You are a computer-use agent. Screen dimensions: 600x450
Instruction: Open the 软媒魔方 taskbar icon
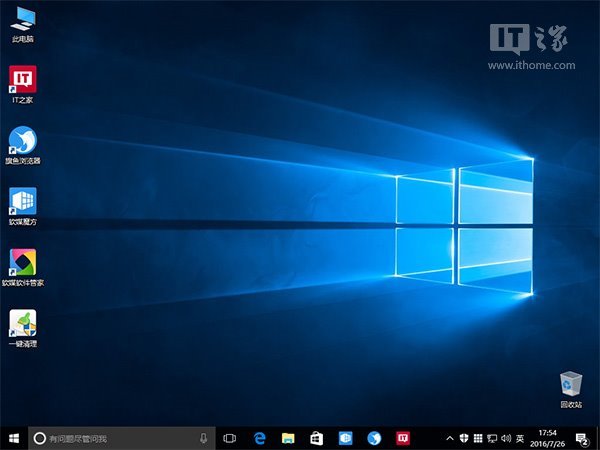coord(346,438)
